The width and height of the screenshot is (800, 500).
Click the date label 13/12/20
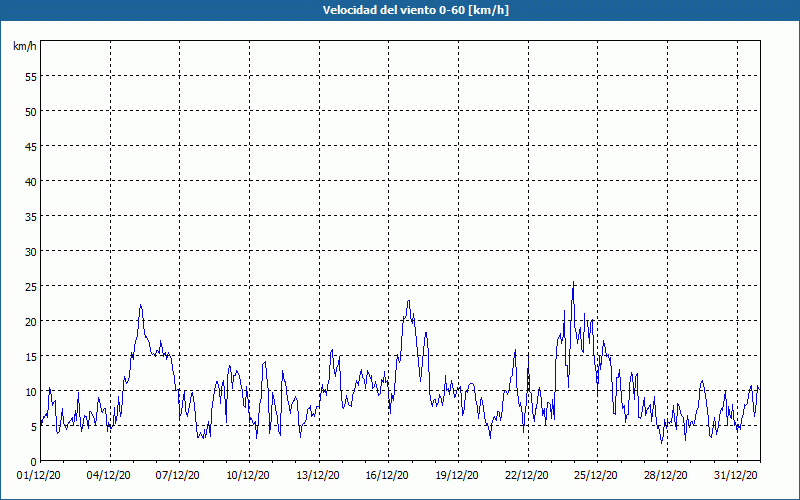pyautogui.click(x=318, y=476)
